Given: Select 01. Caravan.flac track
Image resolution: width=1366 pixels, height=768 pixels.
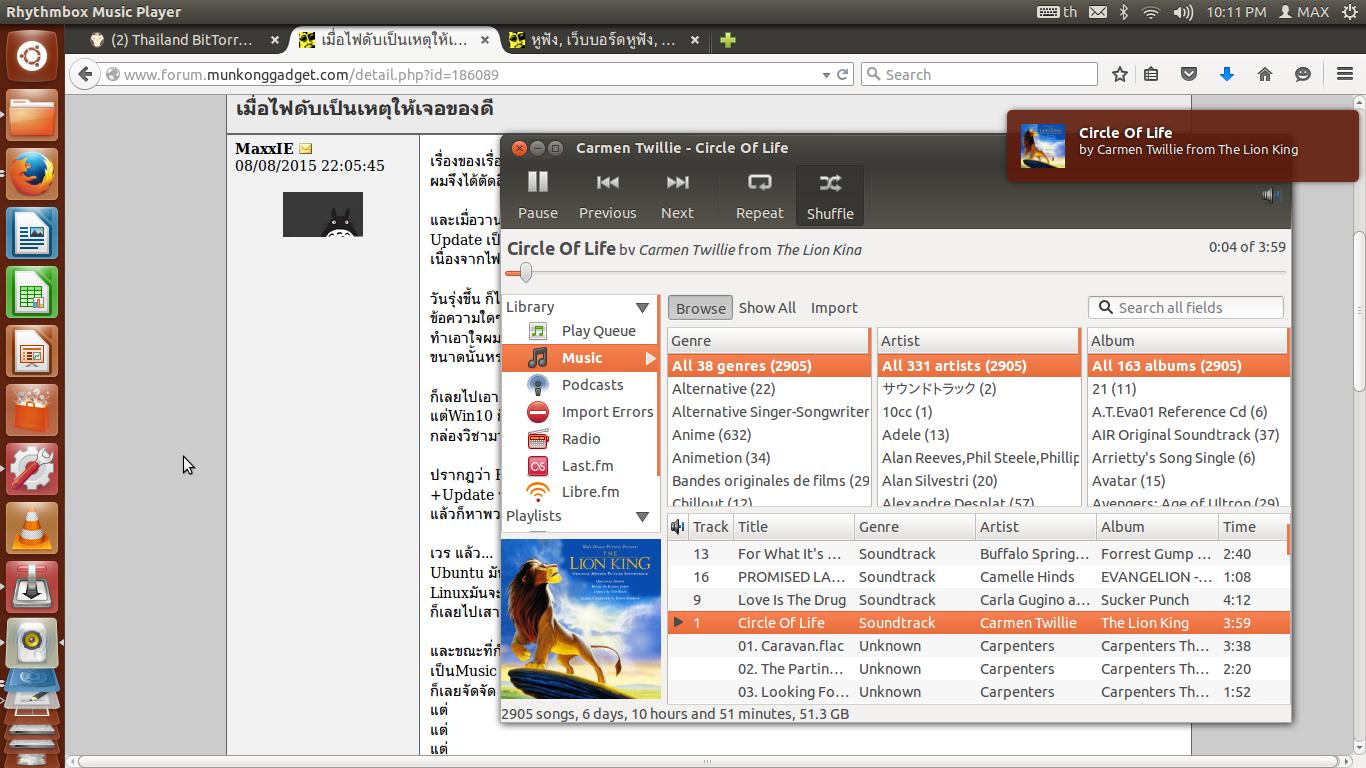Looking at the screenshot, I should coord(979,646).
